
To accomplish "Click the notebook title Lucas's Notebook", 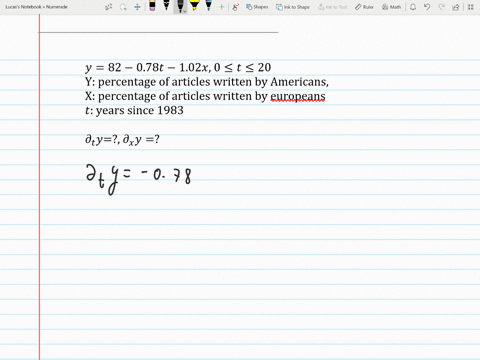I will [x=37, y=7].
